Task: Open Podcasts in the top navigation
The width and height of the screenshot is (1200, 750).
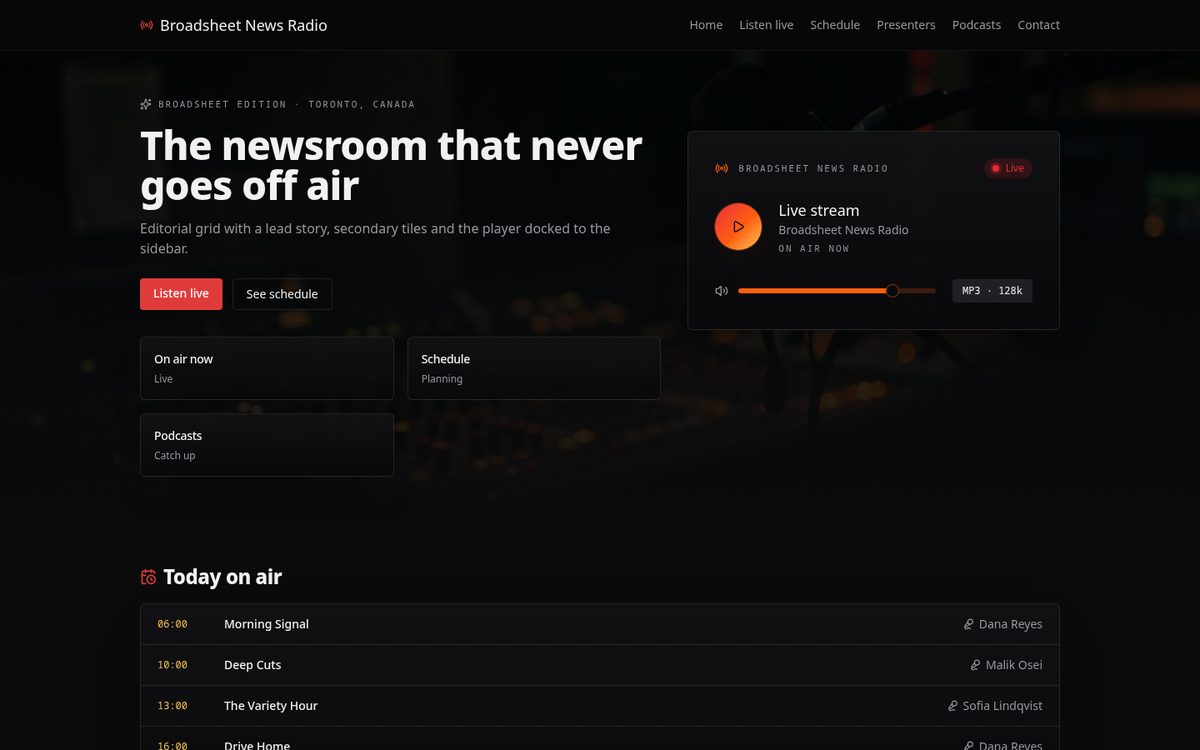Action: coord(976,25)
